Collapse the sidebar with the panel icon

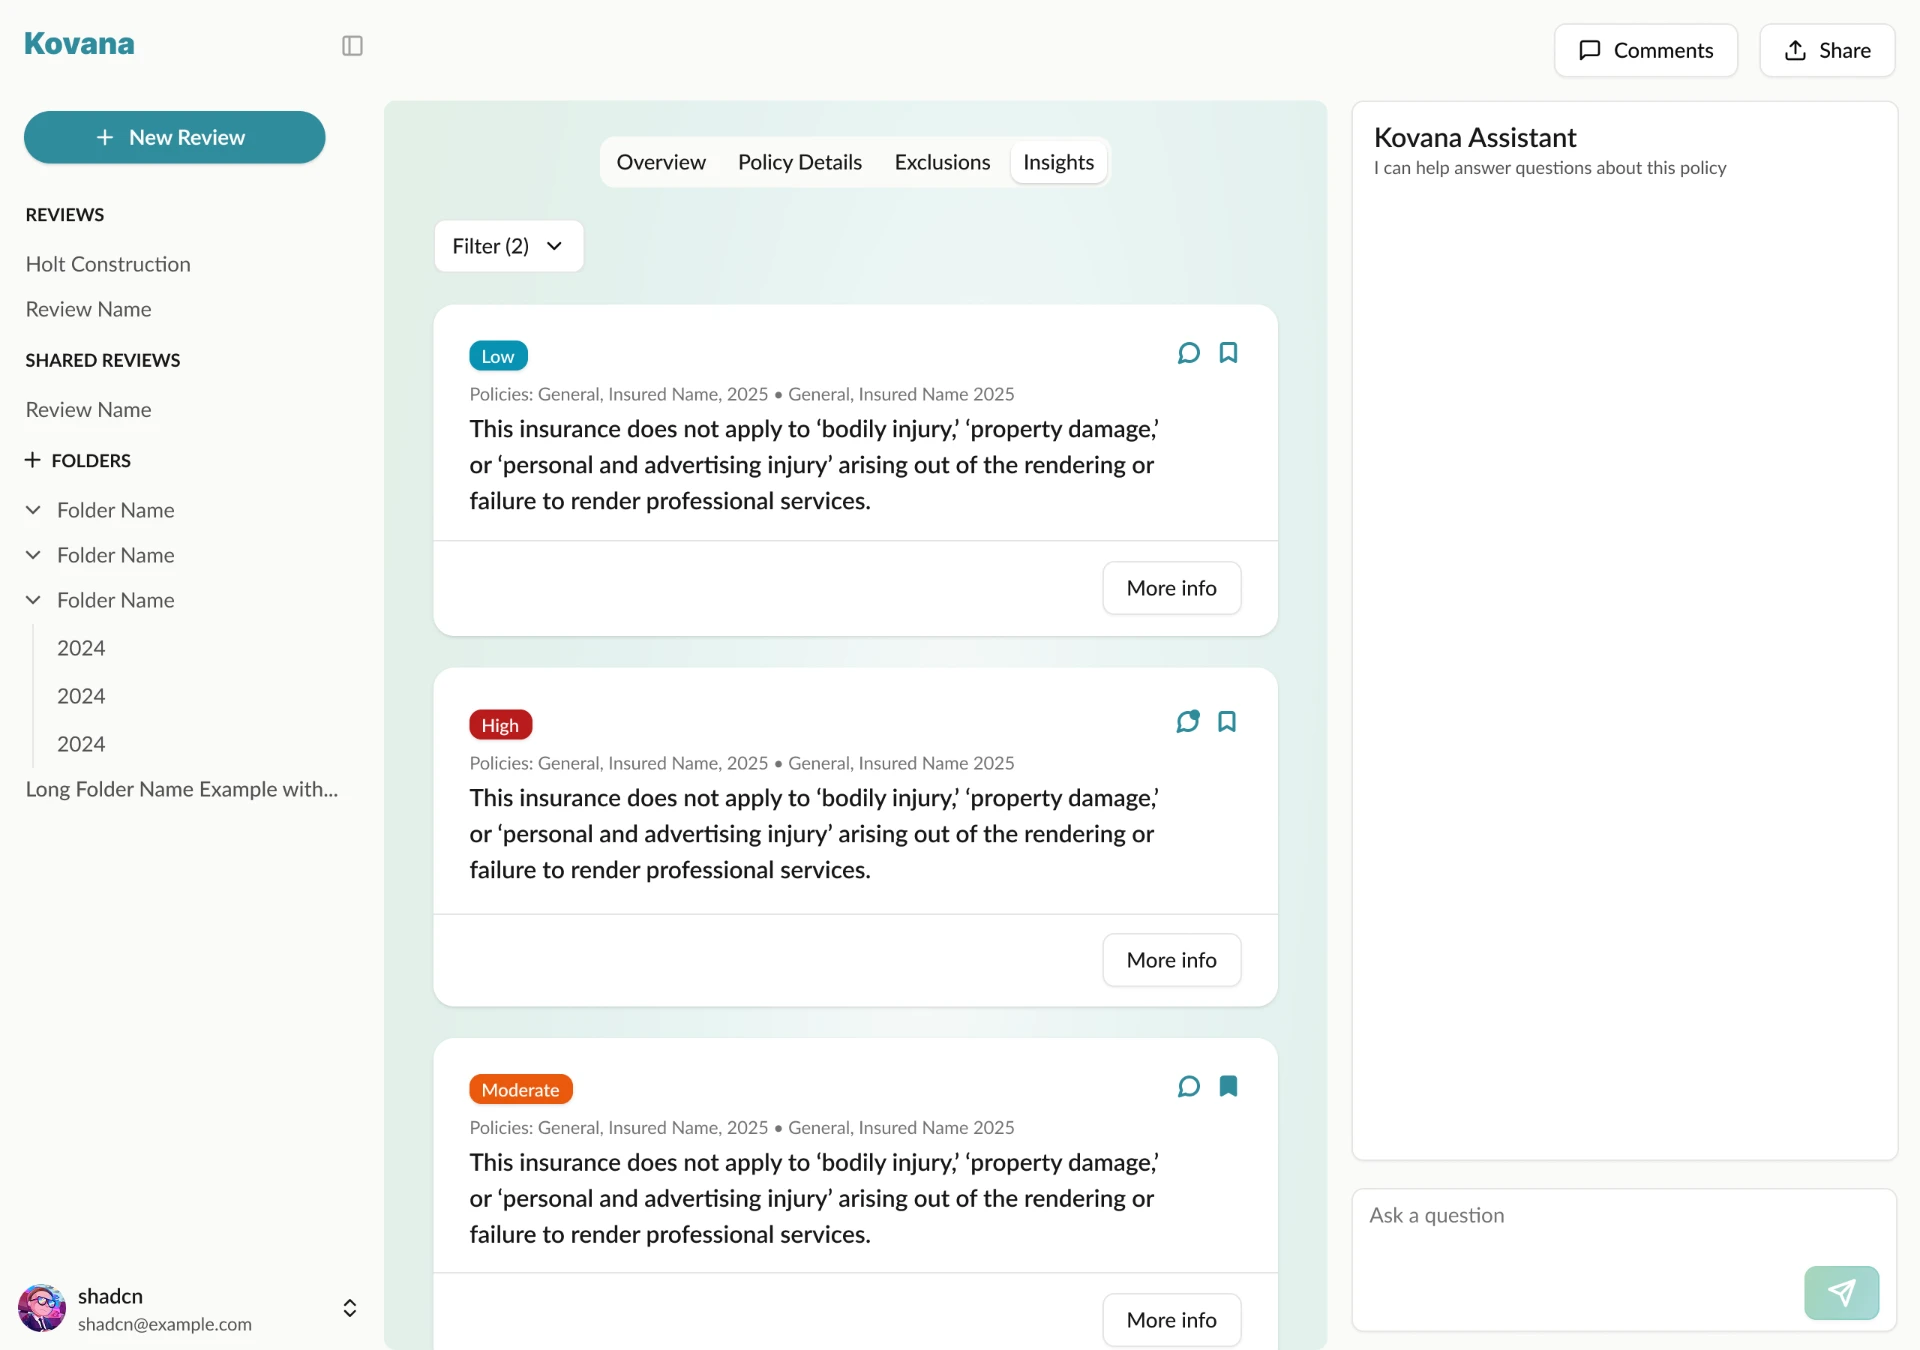pyautogui.click(x=352, y=46)
